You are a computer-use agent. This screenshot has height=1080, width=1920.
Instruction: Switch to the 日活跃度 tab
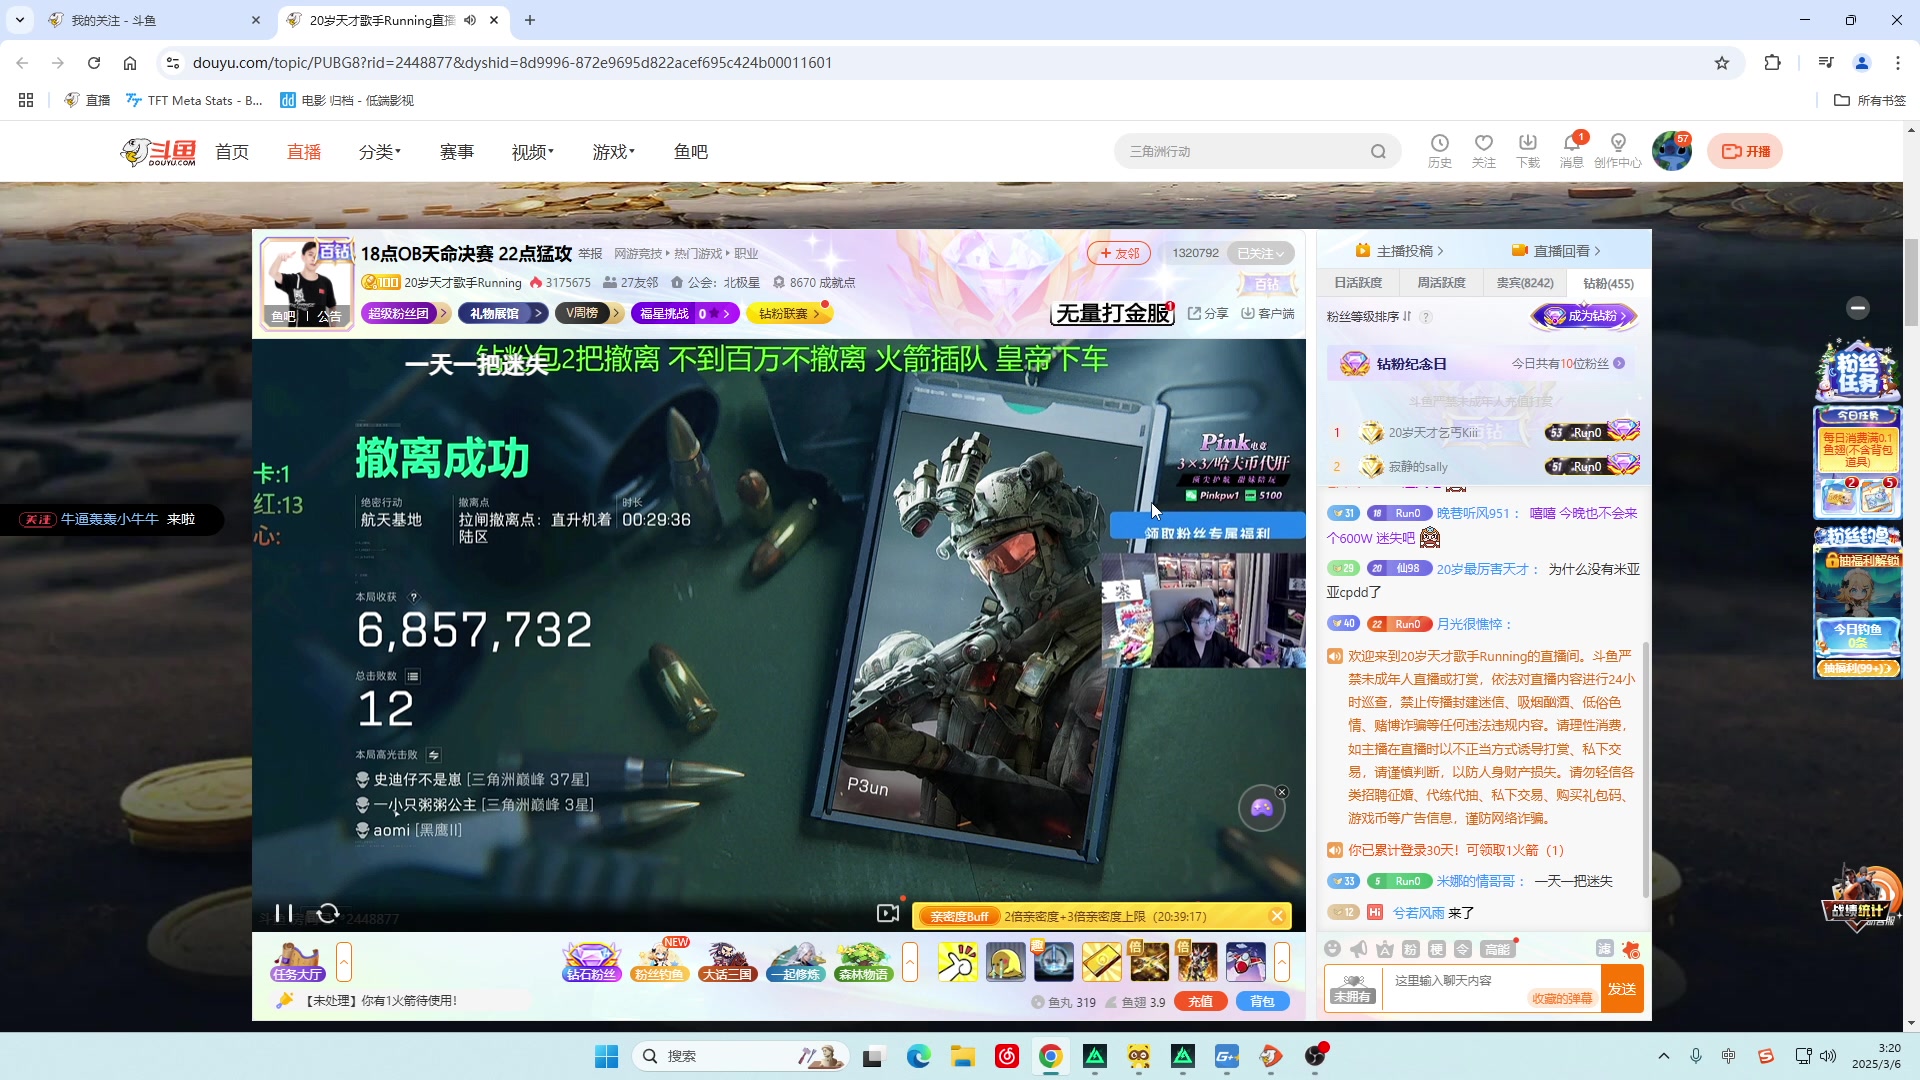(x=1358, y=283)
